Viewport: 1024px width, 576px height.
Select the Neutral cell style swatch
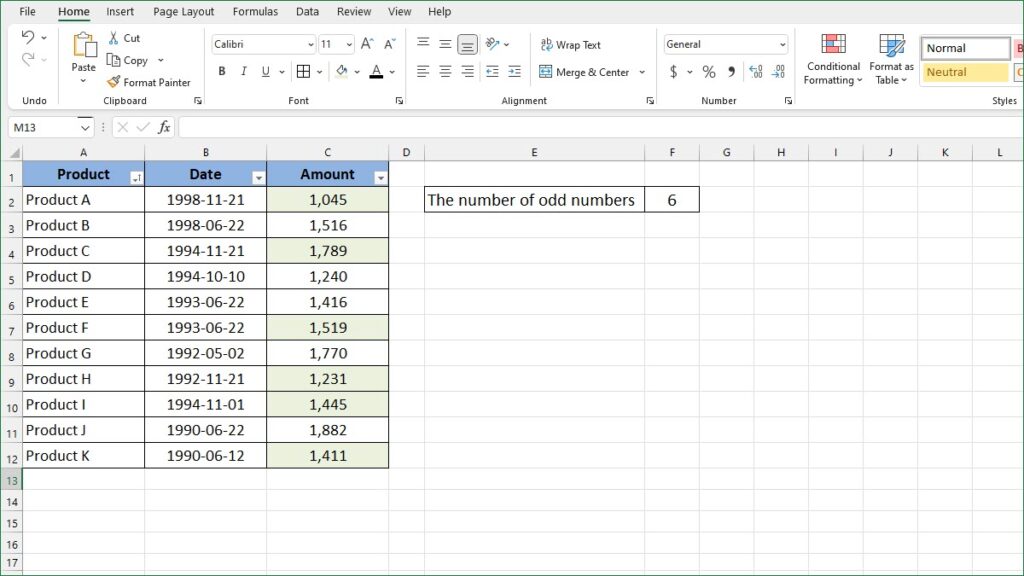pyautogui.click(x=962, y=71)
